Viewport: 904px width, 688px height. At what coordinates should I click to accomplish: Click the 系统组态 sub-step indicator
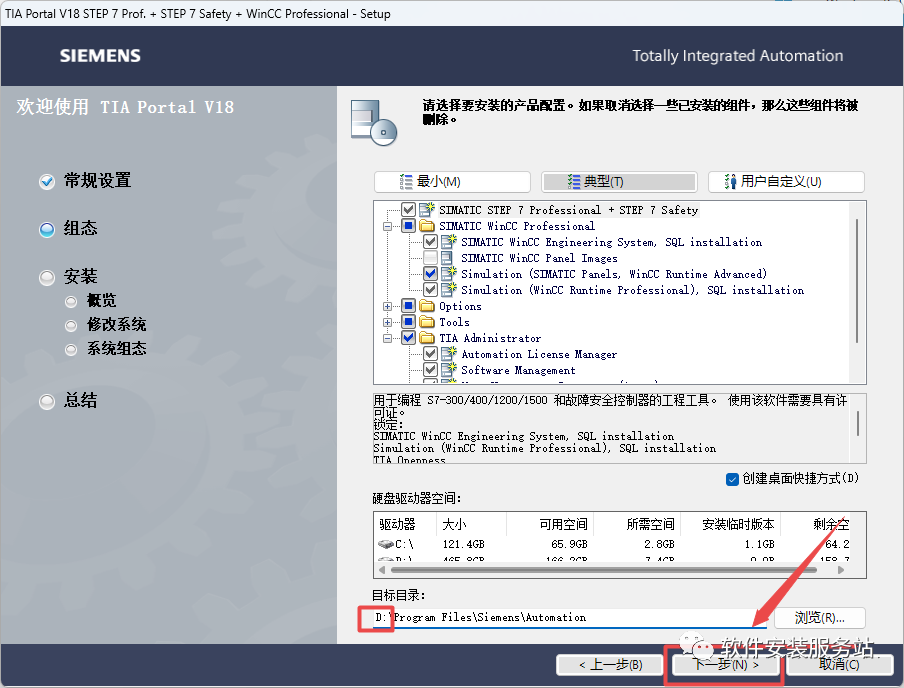coord(71,349)
